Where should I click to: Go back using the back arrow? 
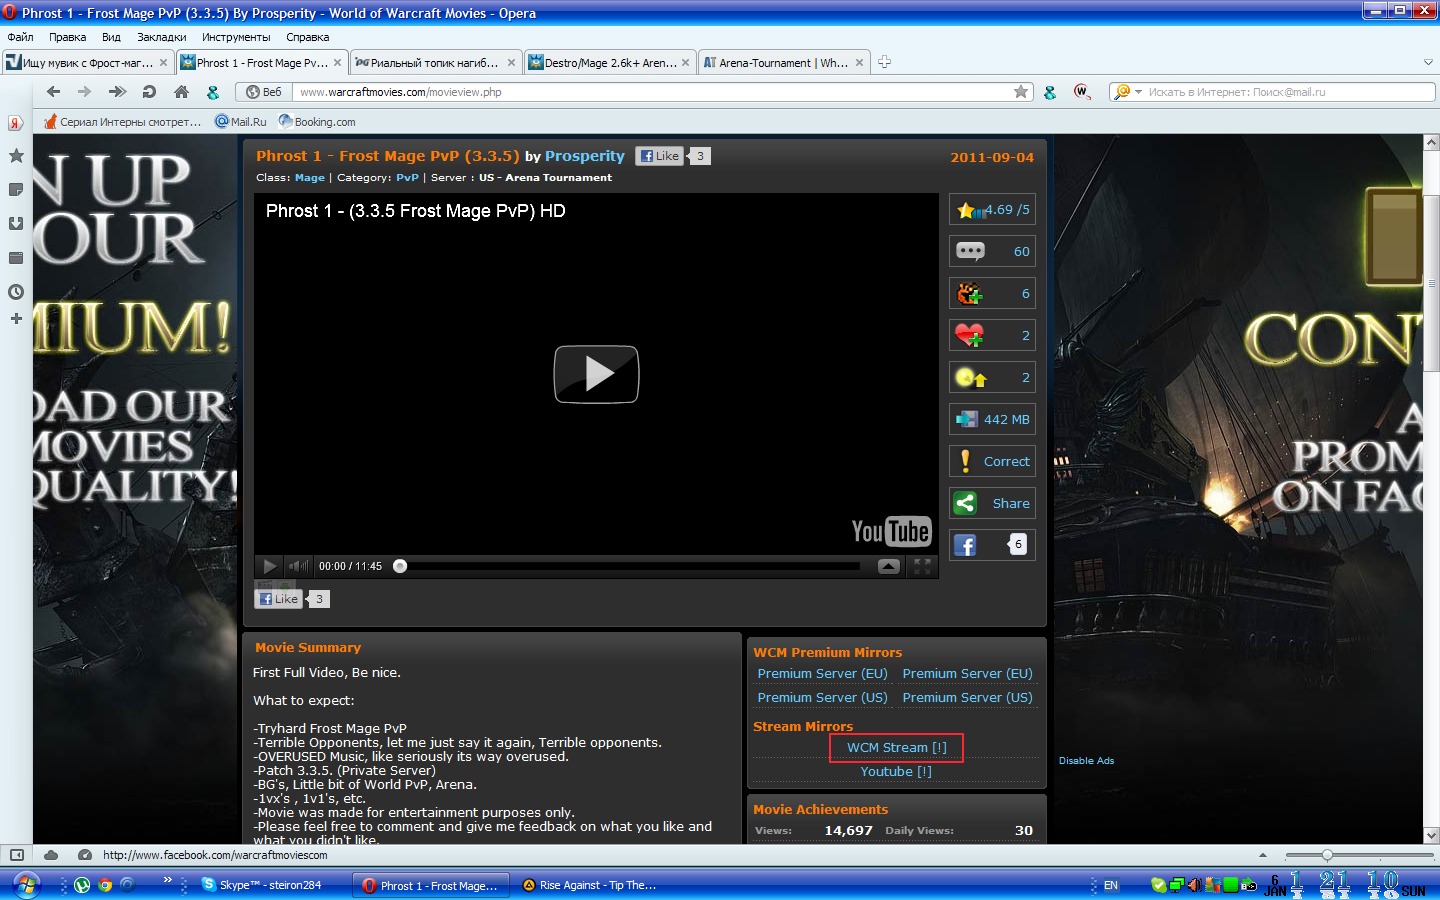pos(54,92)
